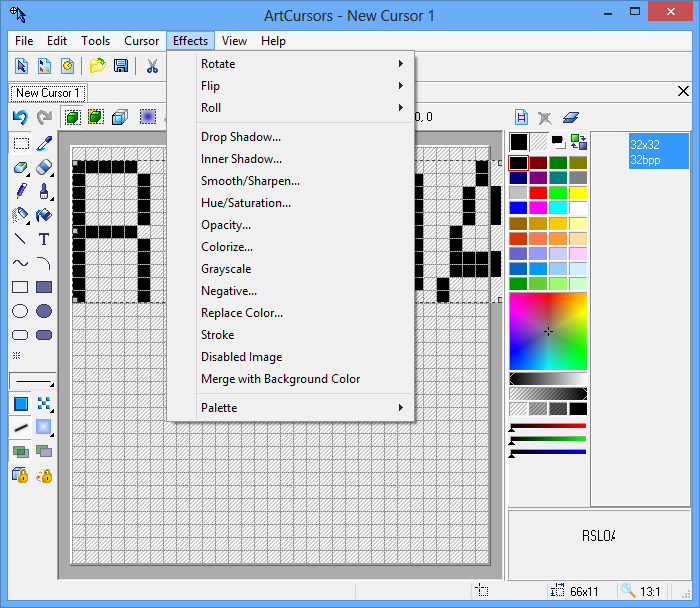Toggle the dithered pattern fill mode
The height and width of the screenshot is (608, 700).
44,404
